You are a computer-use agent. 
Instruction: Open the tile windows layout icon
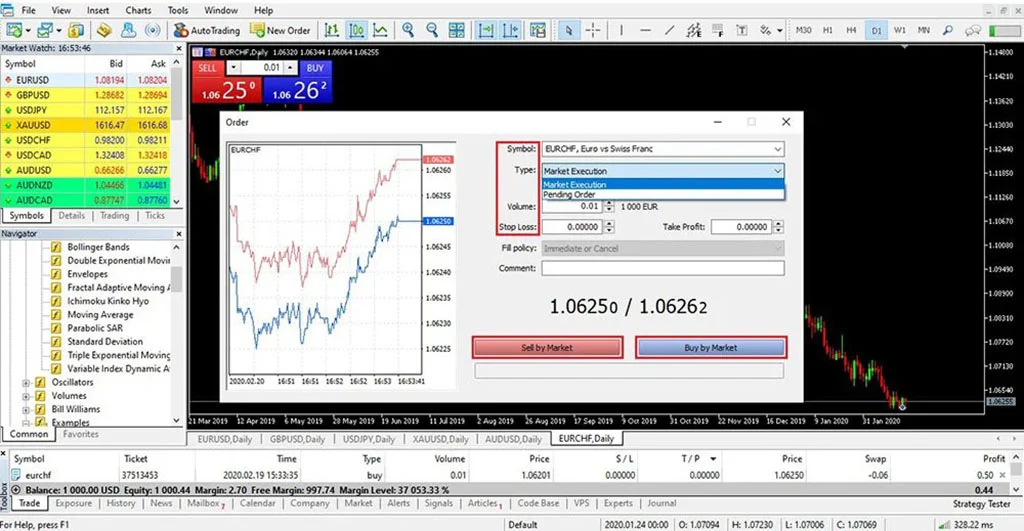455,30
